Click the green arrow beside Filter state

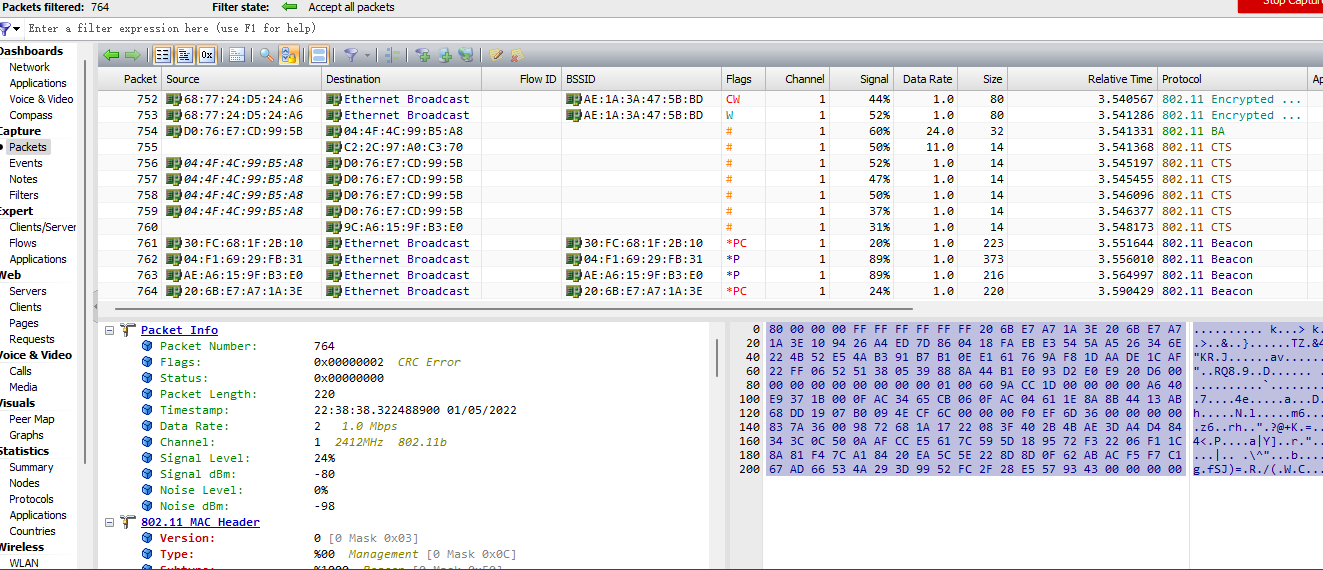290,7
